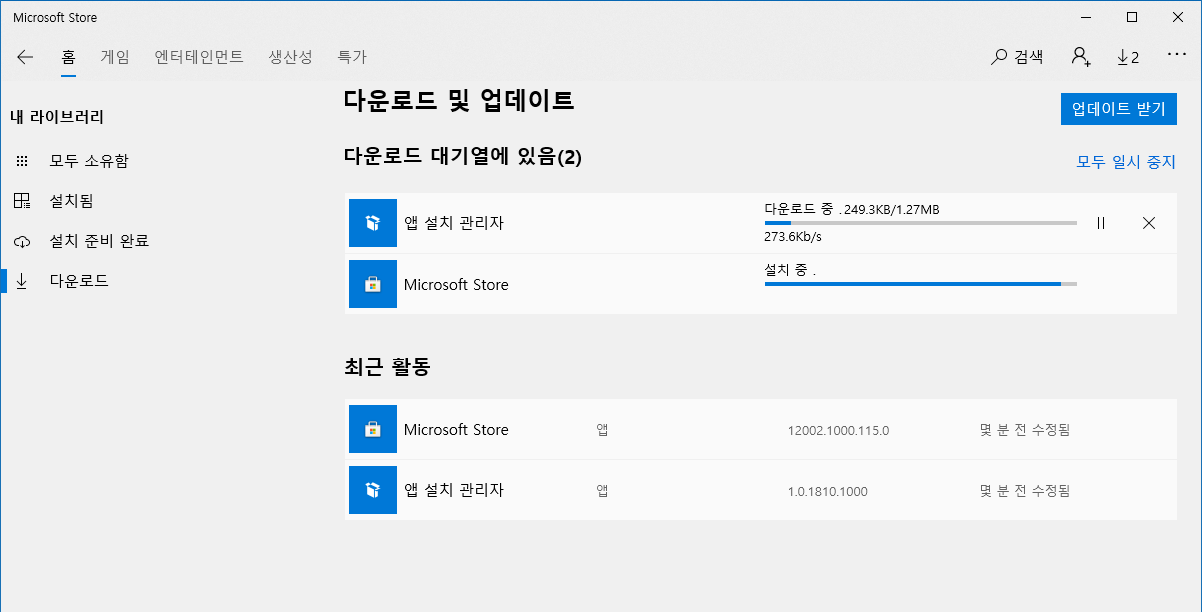Open the 특가 tab
Image resolution: width=1202 pixels, height=612 pixels.
coord(352,57)
